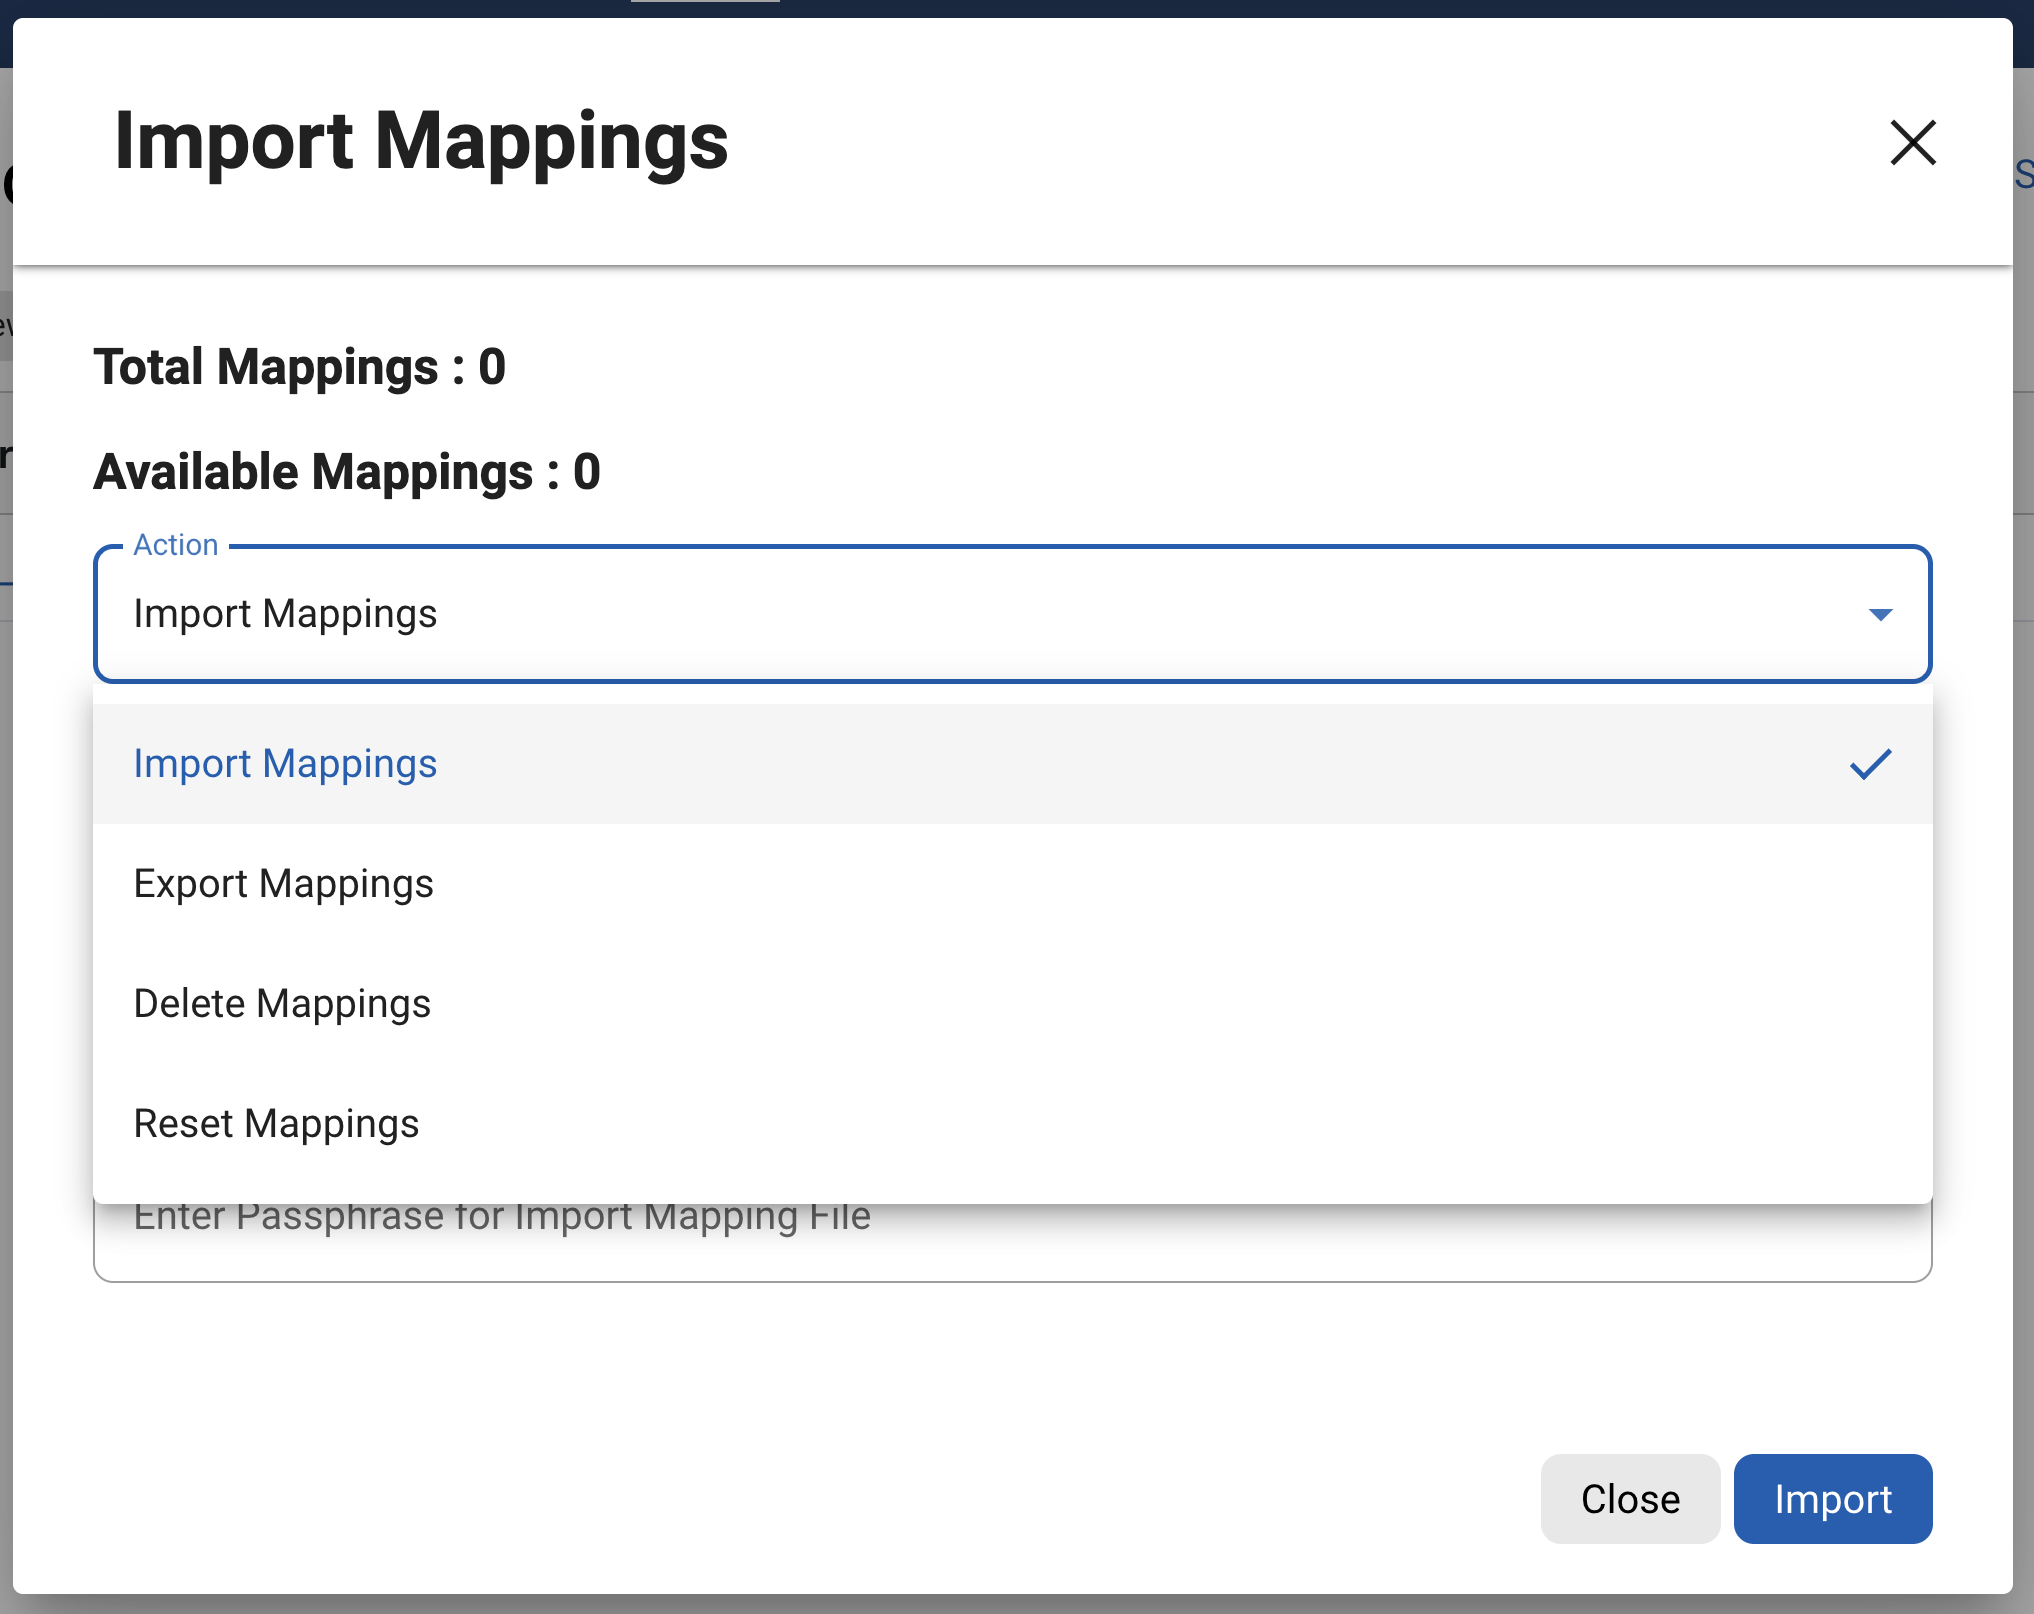Confirm selection by clicking dropdown check indicator
The image size is (2034, 1614).
tap(1869, 763)
